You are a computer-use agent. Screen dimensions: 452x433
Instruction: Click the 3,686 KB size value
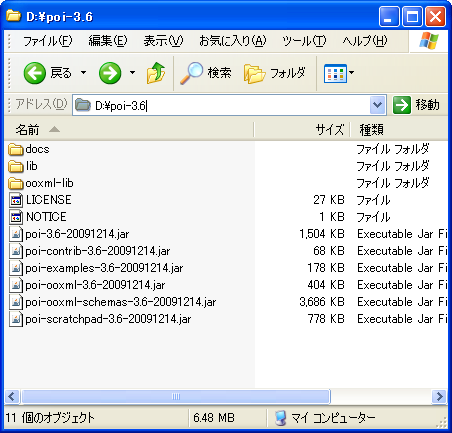pyautogui.click(x=322, y=302)
